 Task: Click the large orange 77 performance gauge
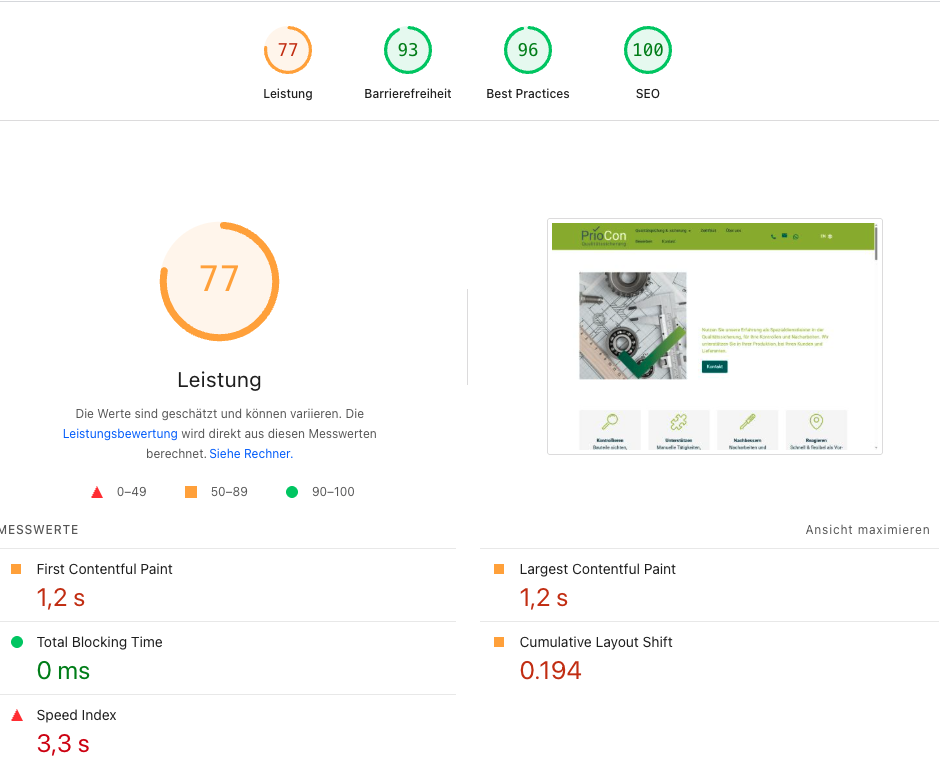click(x=219, y=281)
